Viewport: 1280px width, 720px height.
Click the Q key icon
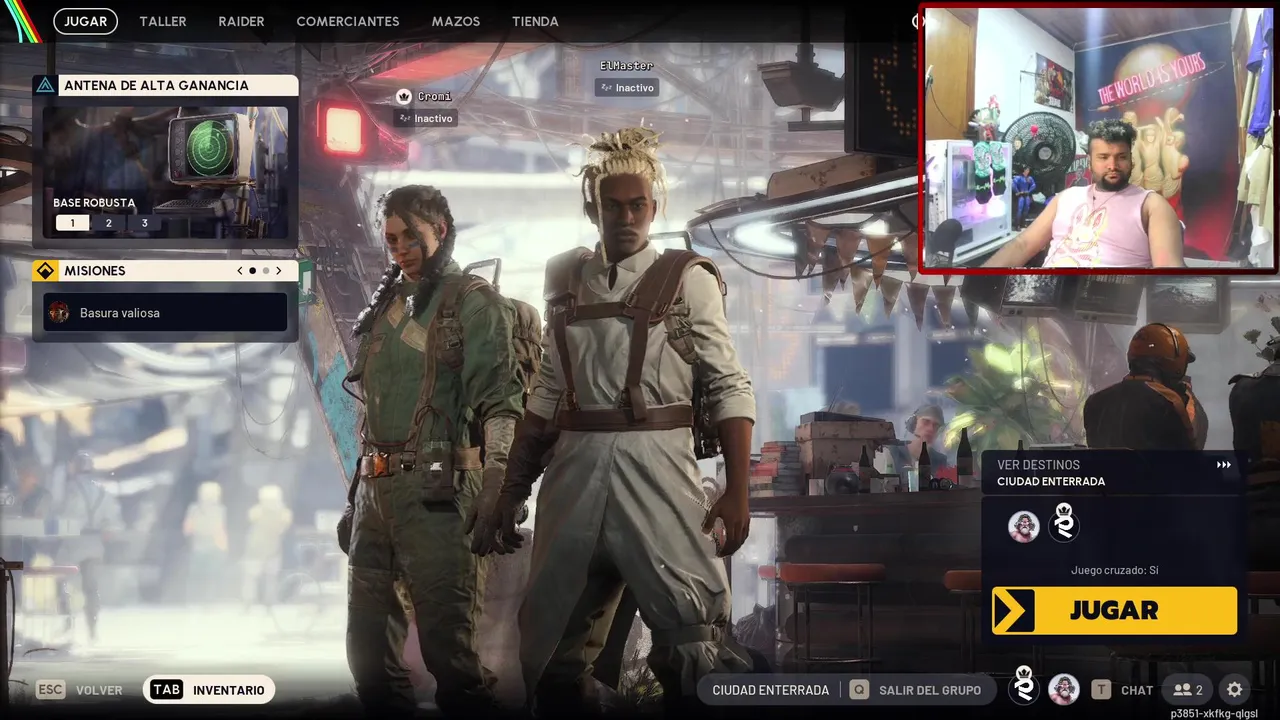pyautogui.click(x=859, y=690)
